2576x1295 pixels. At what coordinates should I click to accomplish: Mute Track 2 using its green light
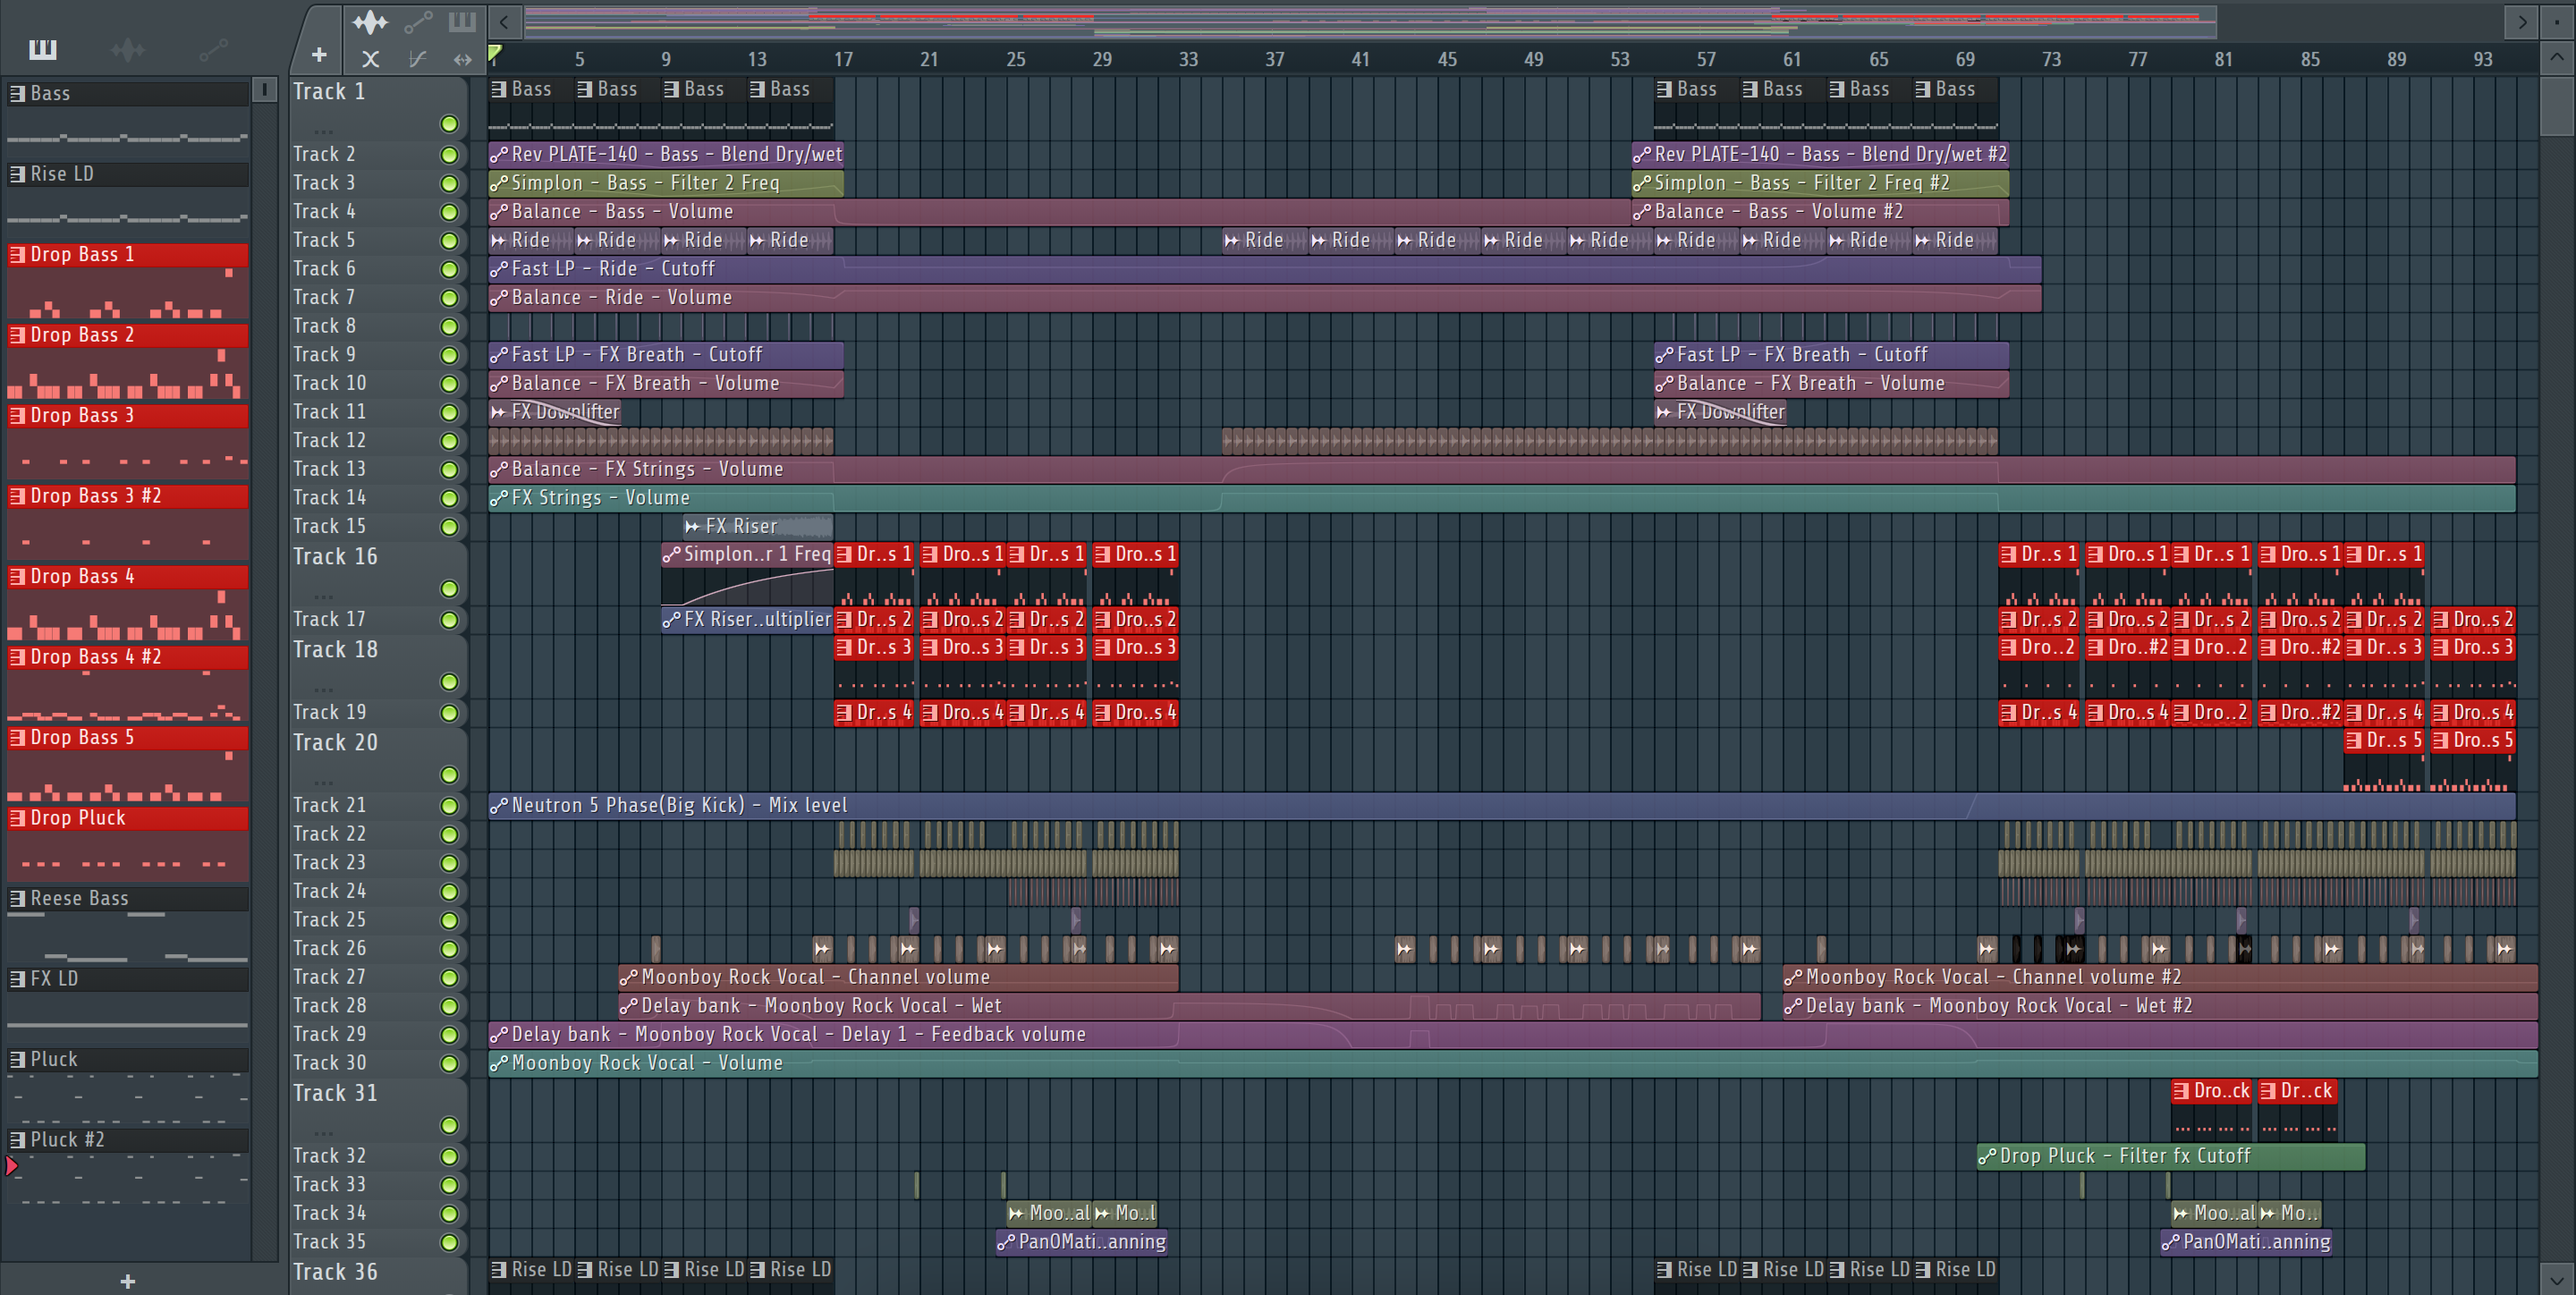pos(449,155)
